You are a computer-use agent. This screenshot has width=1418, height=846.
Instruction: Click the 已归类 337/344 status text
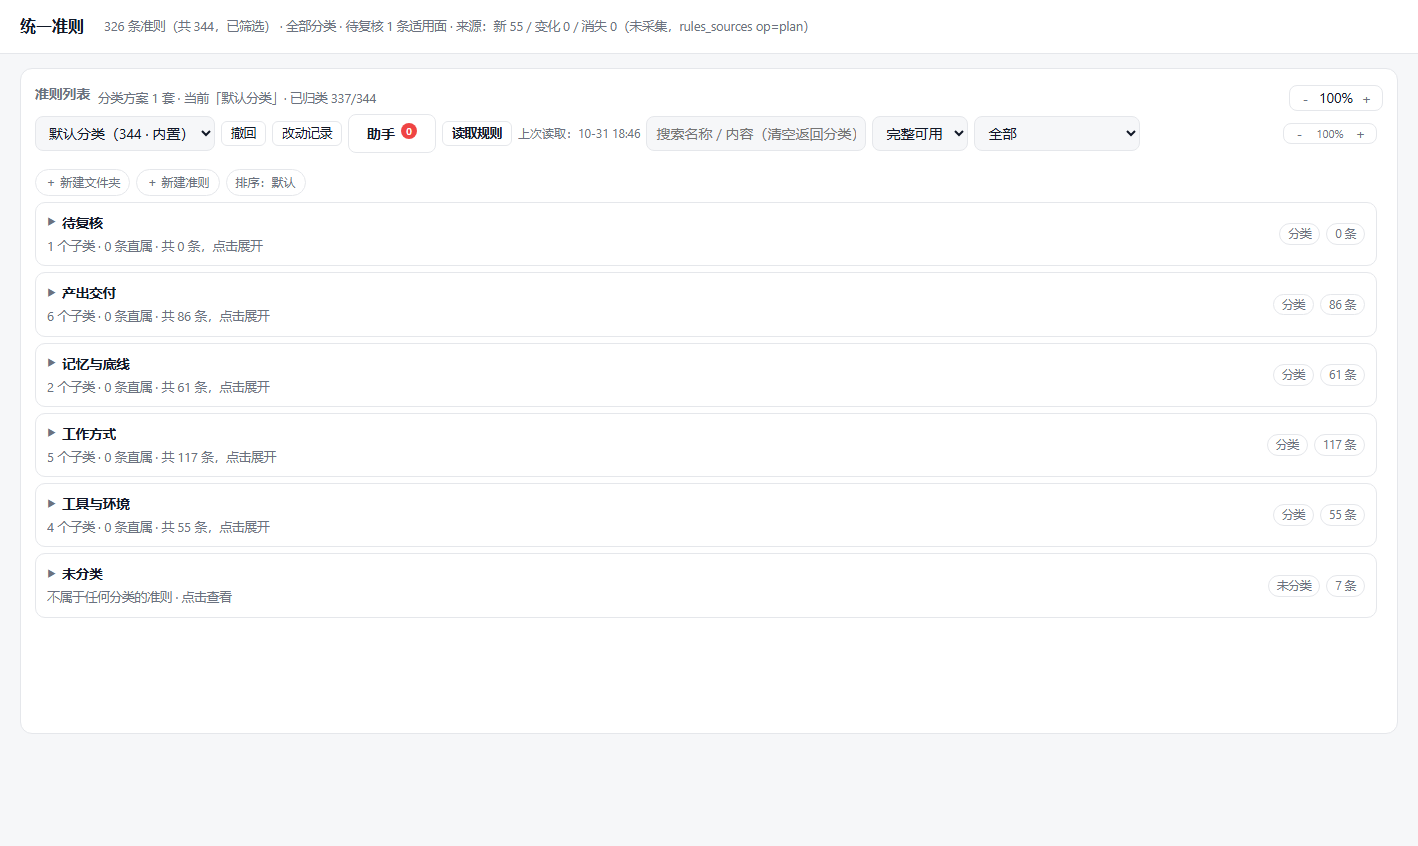point(333,98)
